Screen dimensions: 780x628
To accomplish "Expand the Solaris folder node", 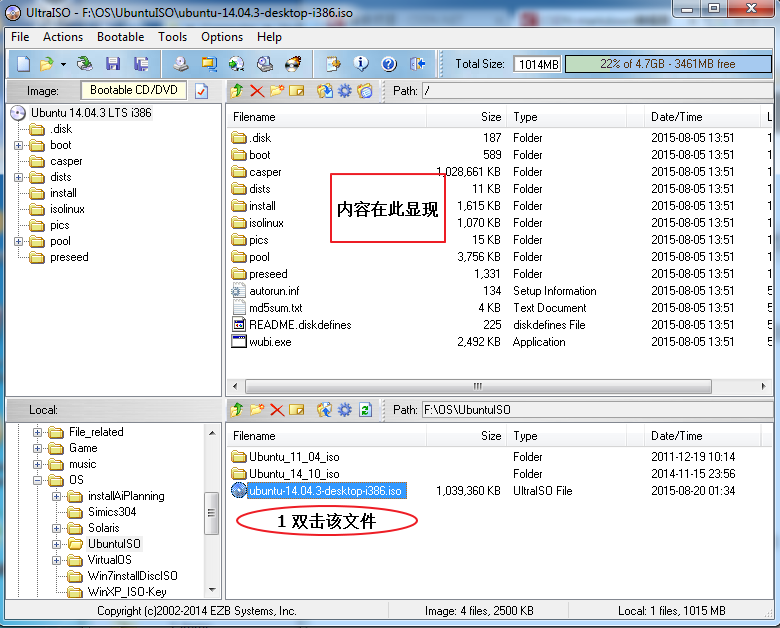I will click(x=56, y=528).
